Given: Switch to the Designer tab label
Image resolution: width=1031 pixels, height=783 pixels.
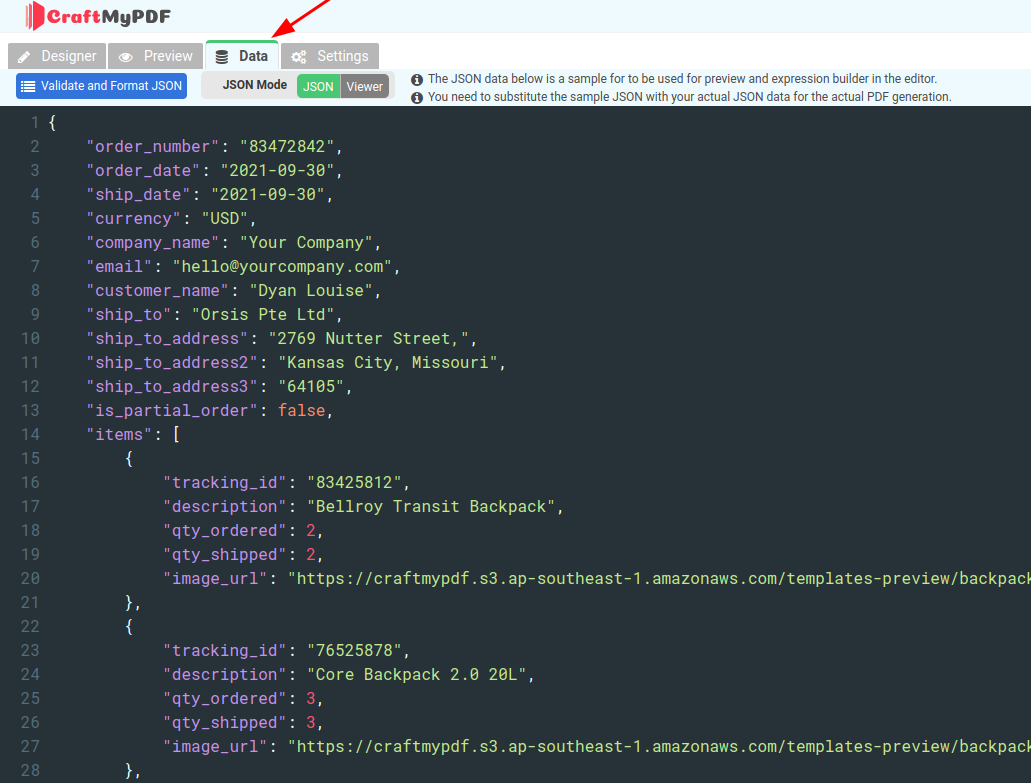Looking at the screenshot, I should [x=69, y=56].
